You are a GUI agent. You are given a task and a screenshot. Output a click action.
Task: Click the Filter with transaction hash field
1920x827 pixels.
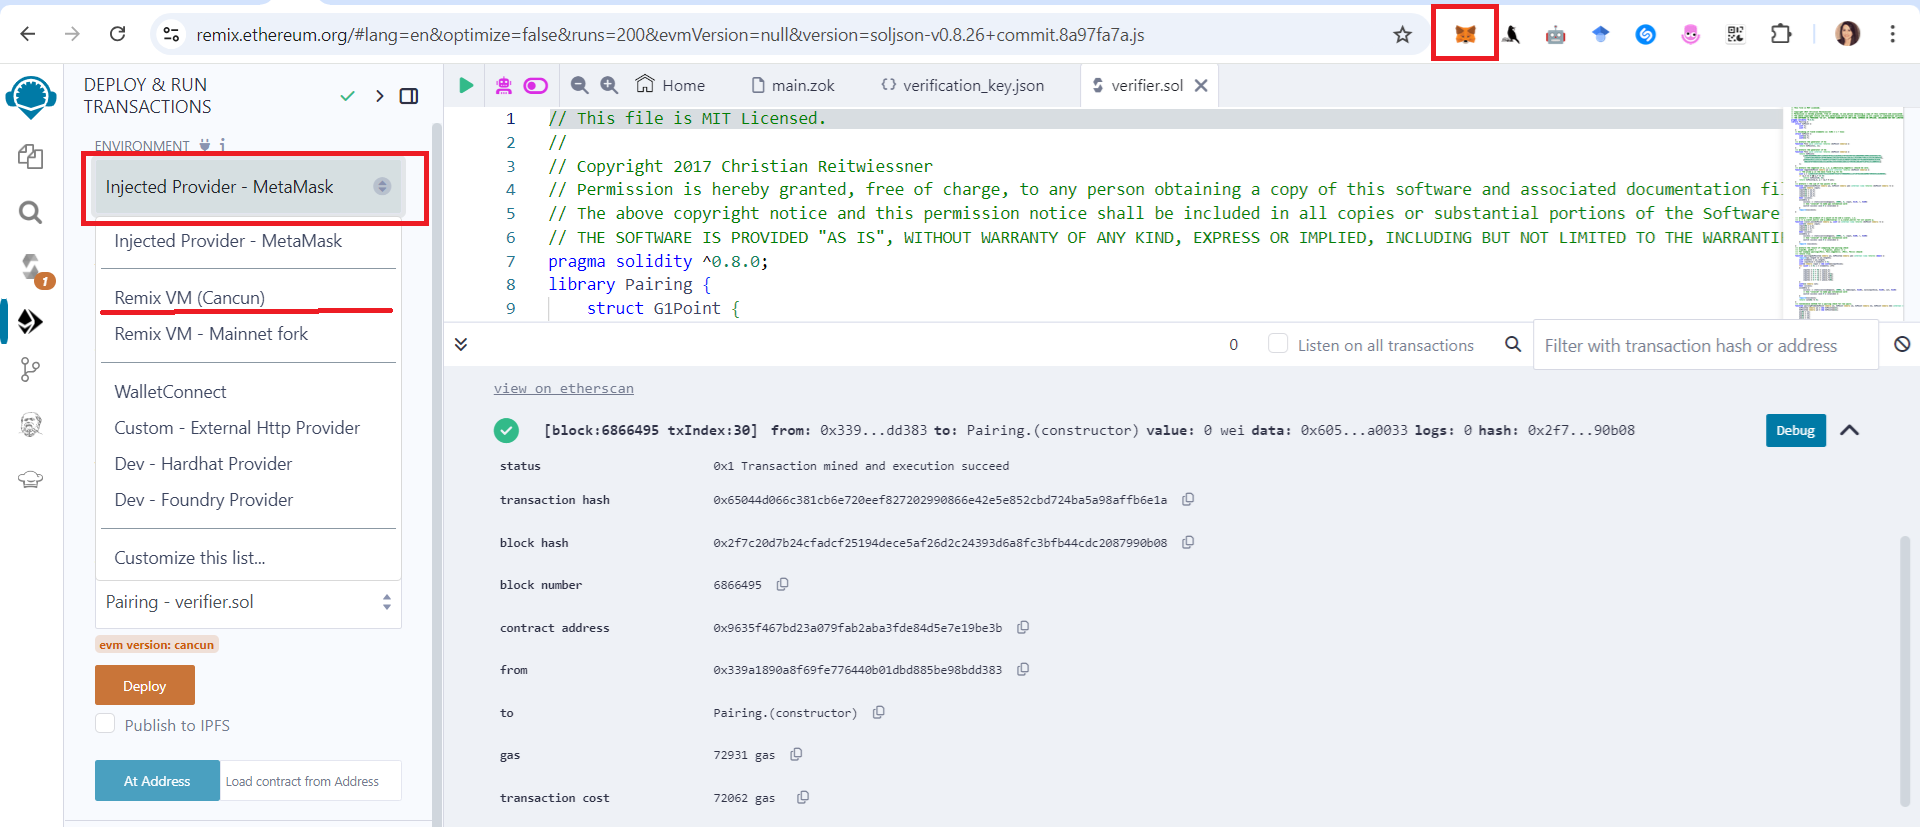tap(1705, 345)
